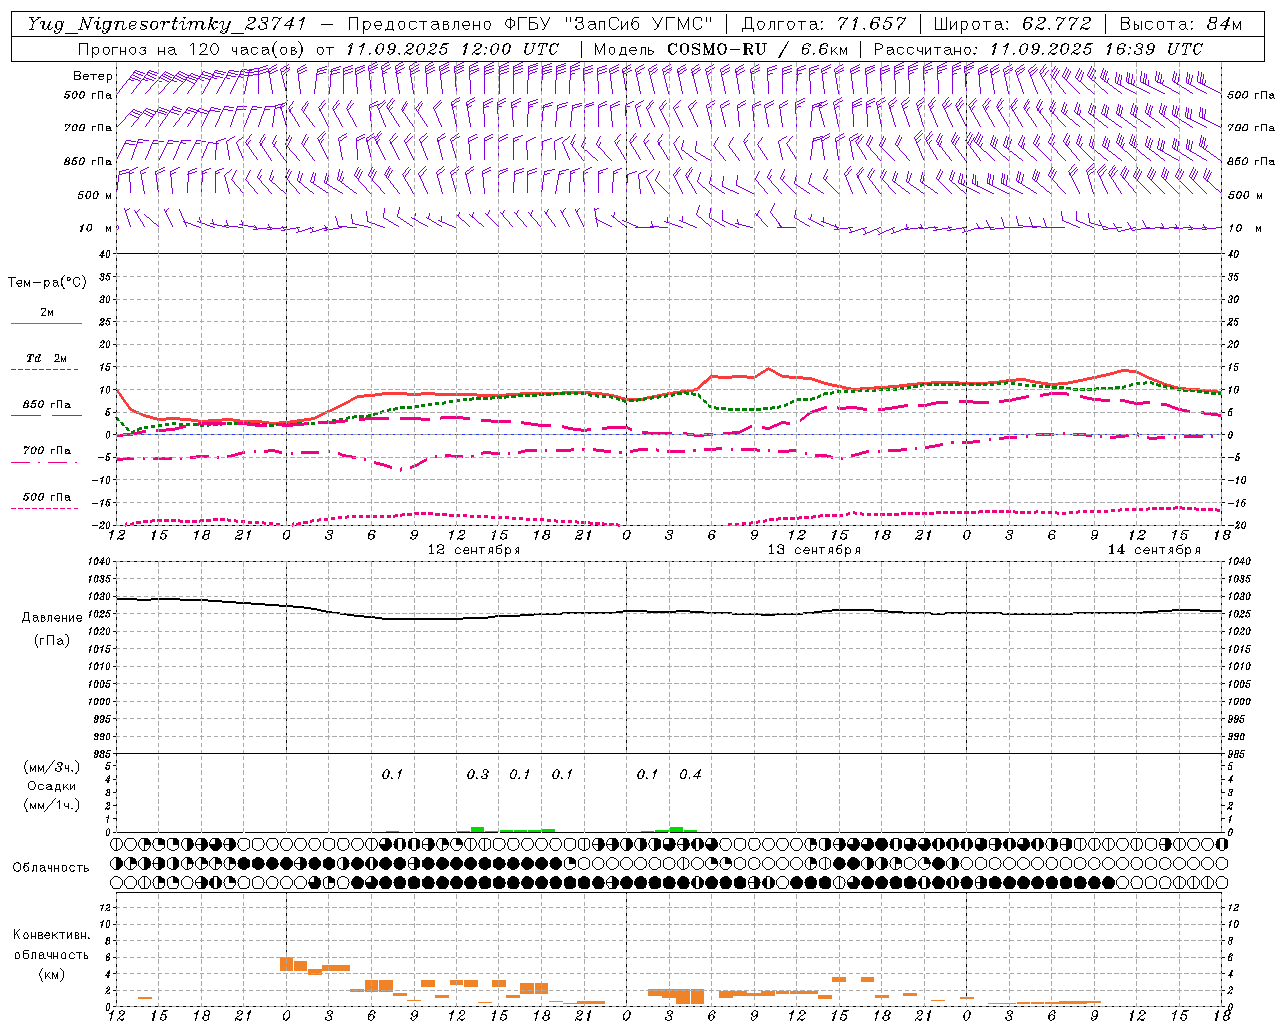
Task: Click the Td 2м dew point legend label
Action: click(x=47, y=358)
